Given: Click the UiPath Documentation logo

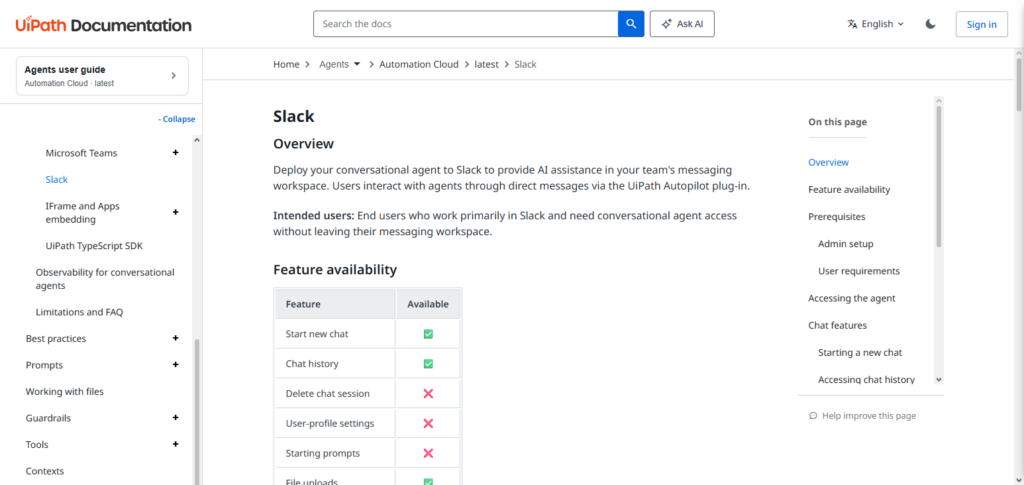Looking at the screenshot, I should 104,25.
